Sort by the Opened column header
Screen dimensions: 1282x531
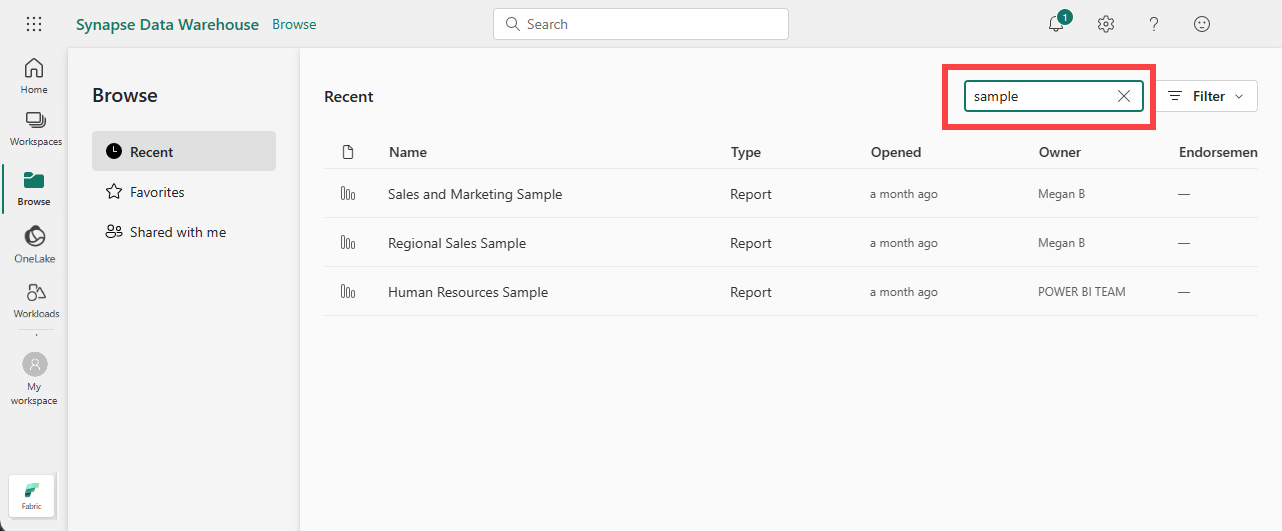[x=896, y=152]
